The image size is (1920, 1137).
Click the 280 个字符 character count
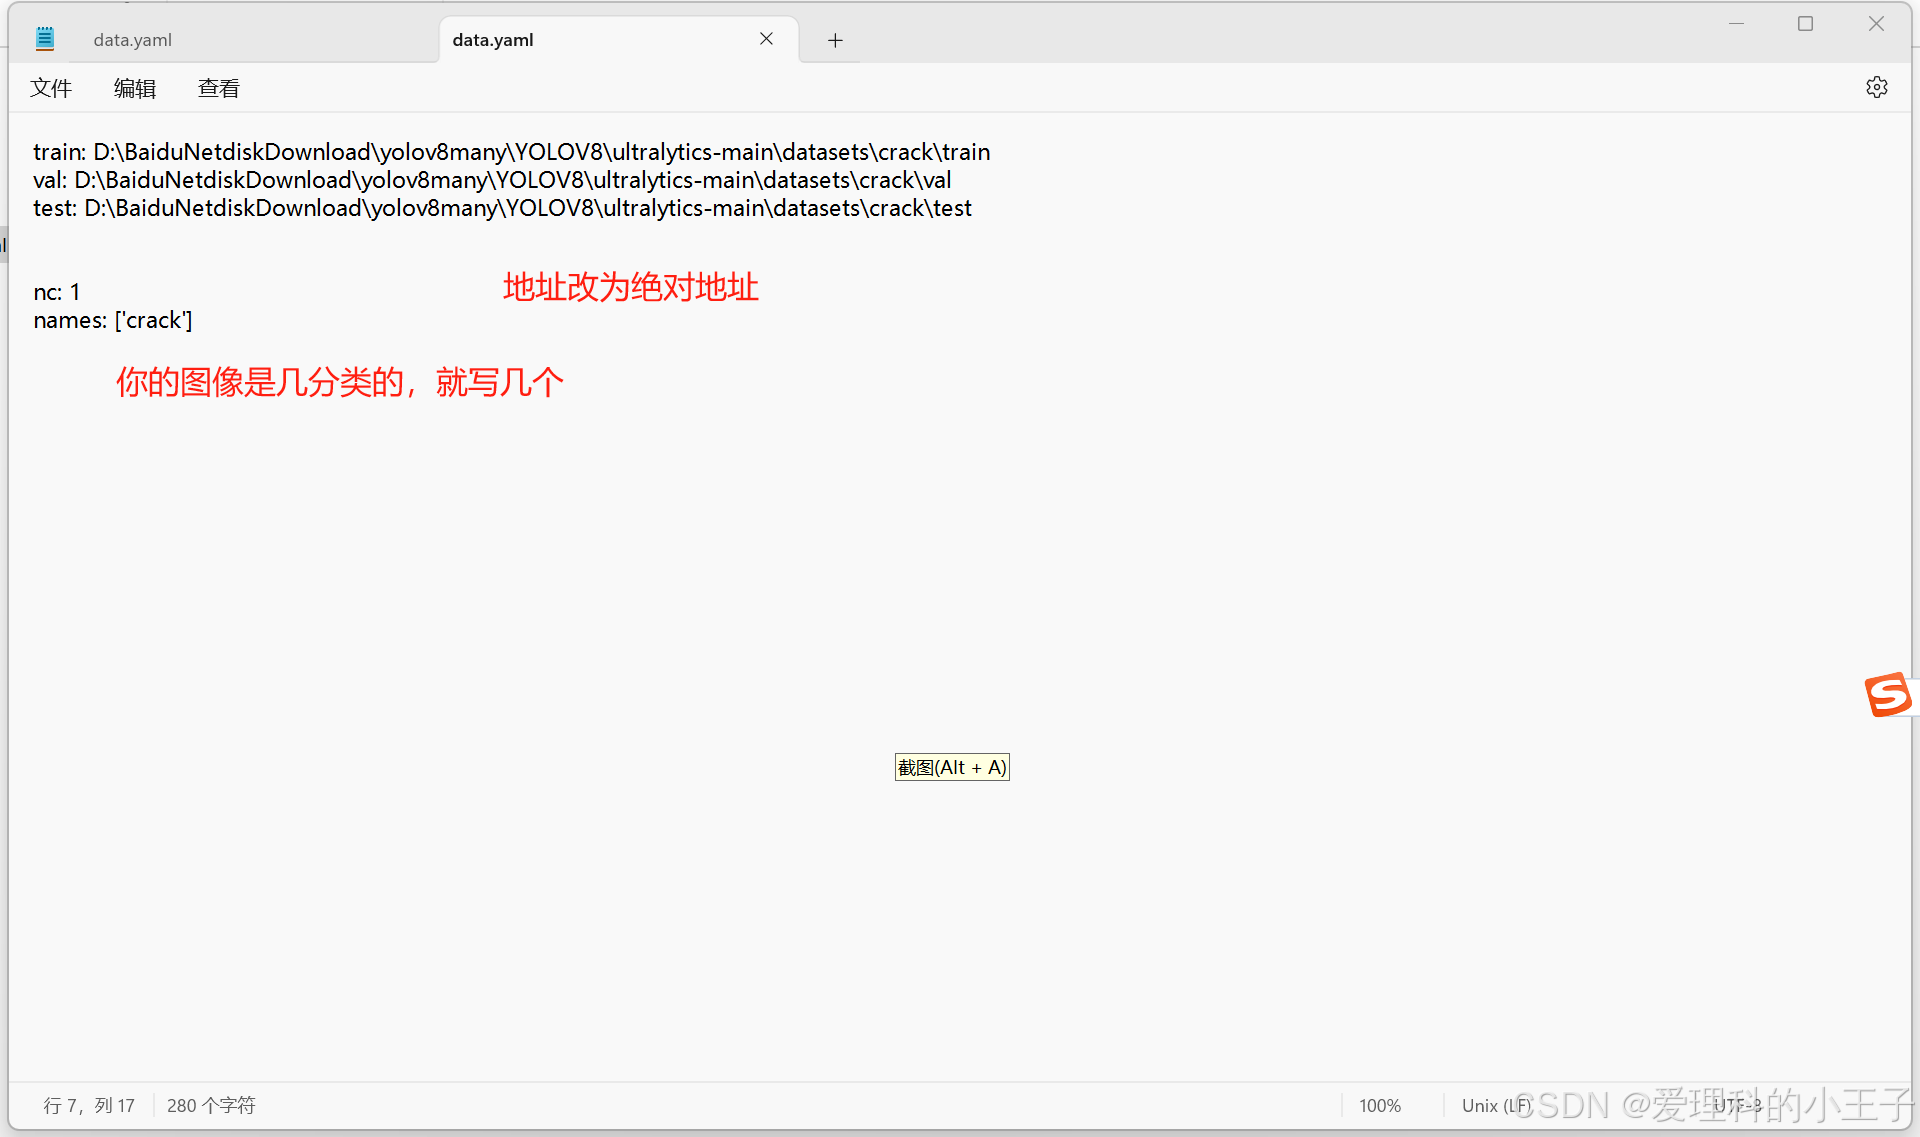[x=211, y=1105]
